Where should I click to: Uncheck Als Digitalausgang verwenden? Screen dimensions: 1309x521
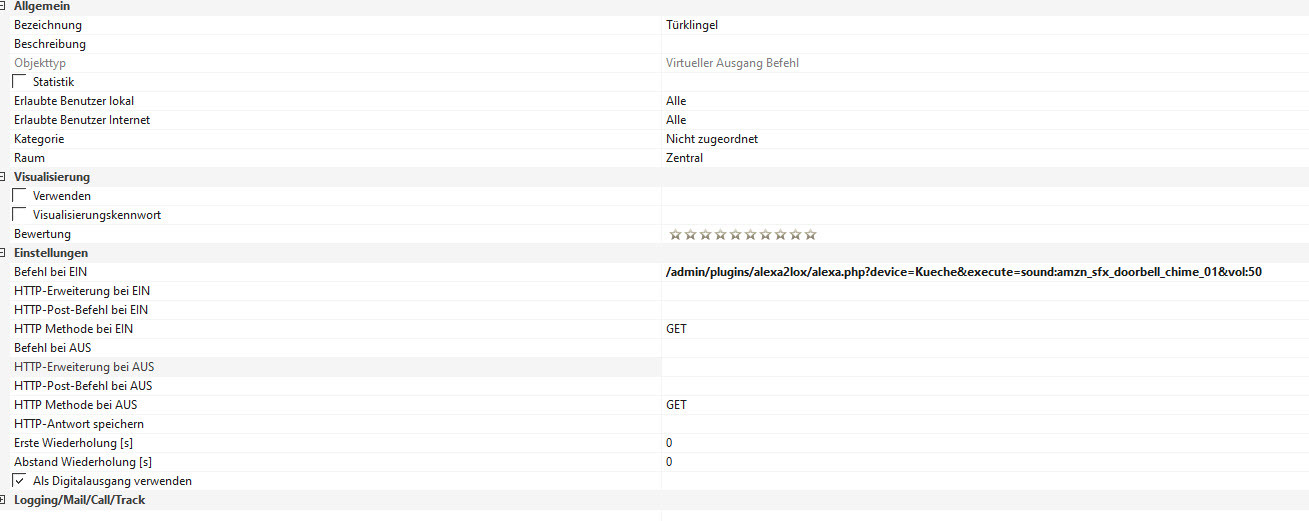[x=20, y=481]
